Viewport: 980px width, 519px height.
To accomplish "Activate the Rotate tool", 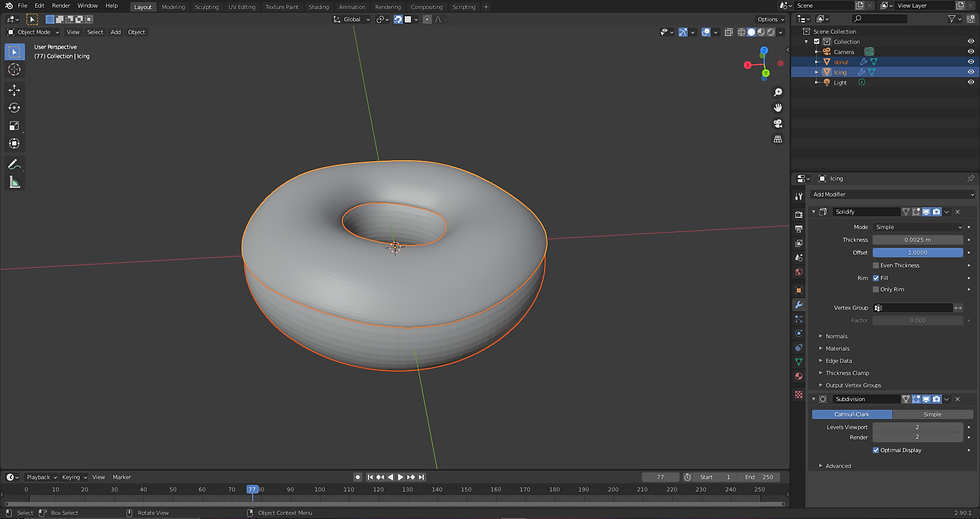I will tap(14, 108).
